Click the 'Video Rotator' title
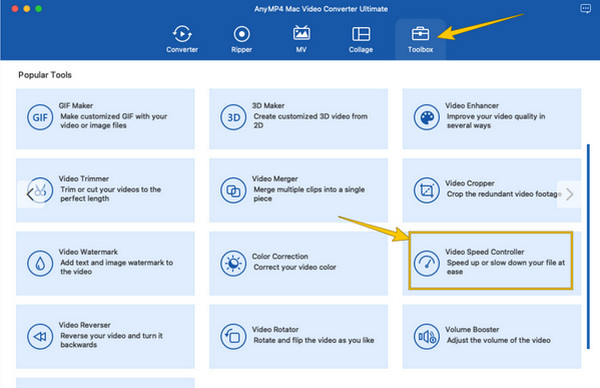This screenshot has width=600, height=388. pos(275,329)
